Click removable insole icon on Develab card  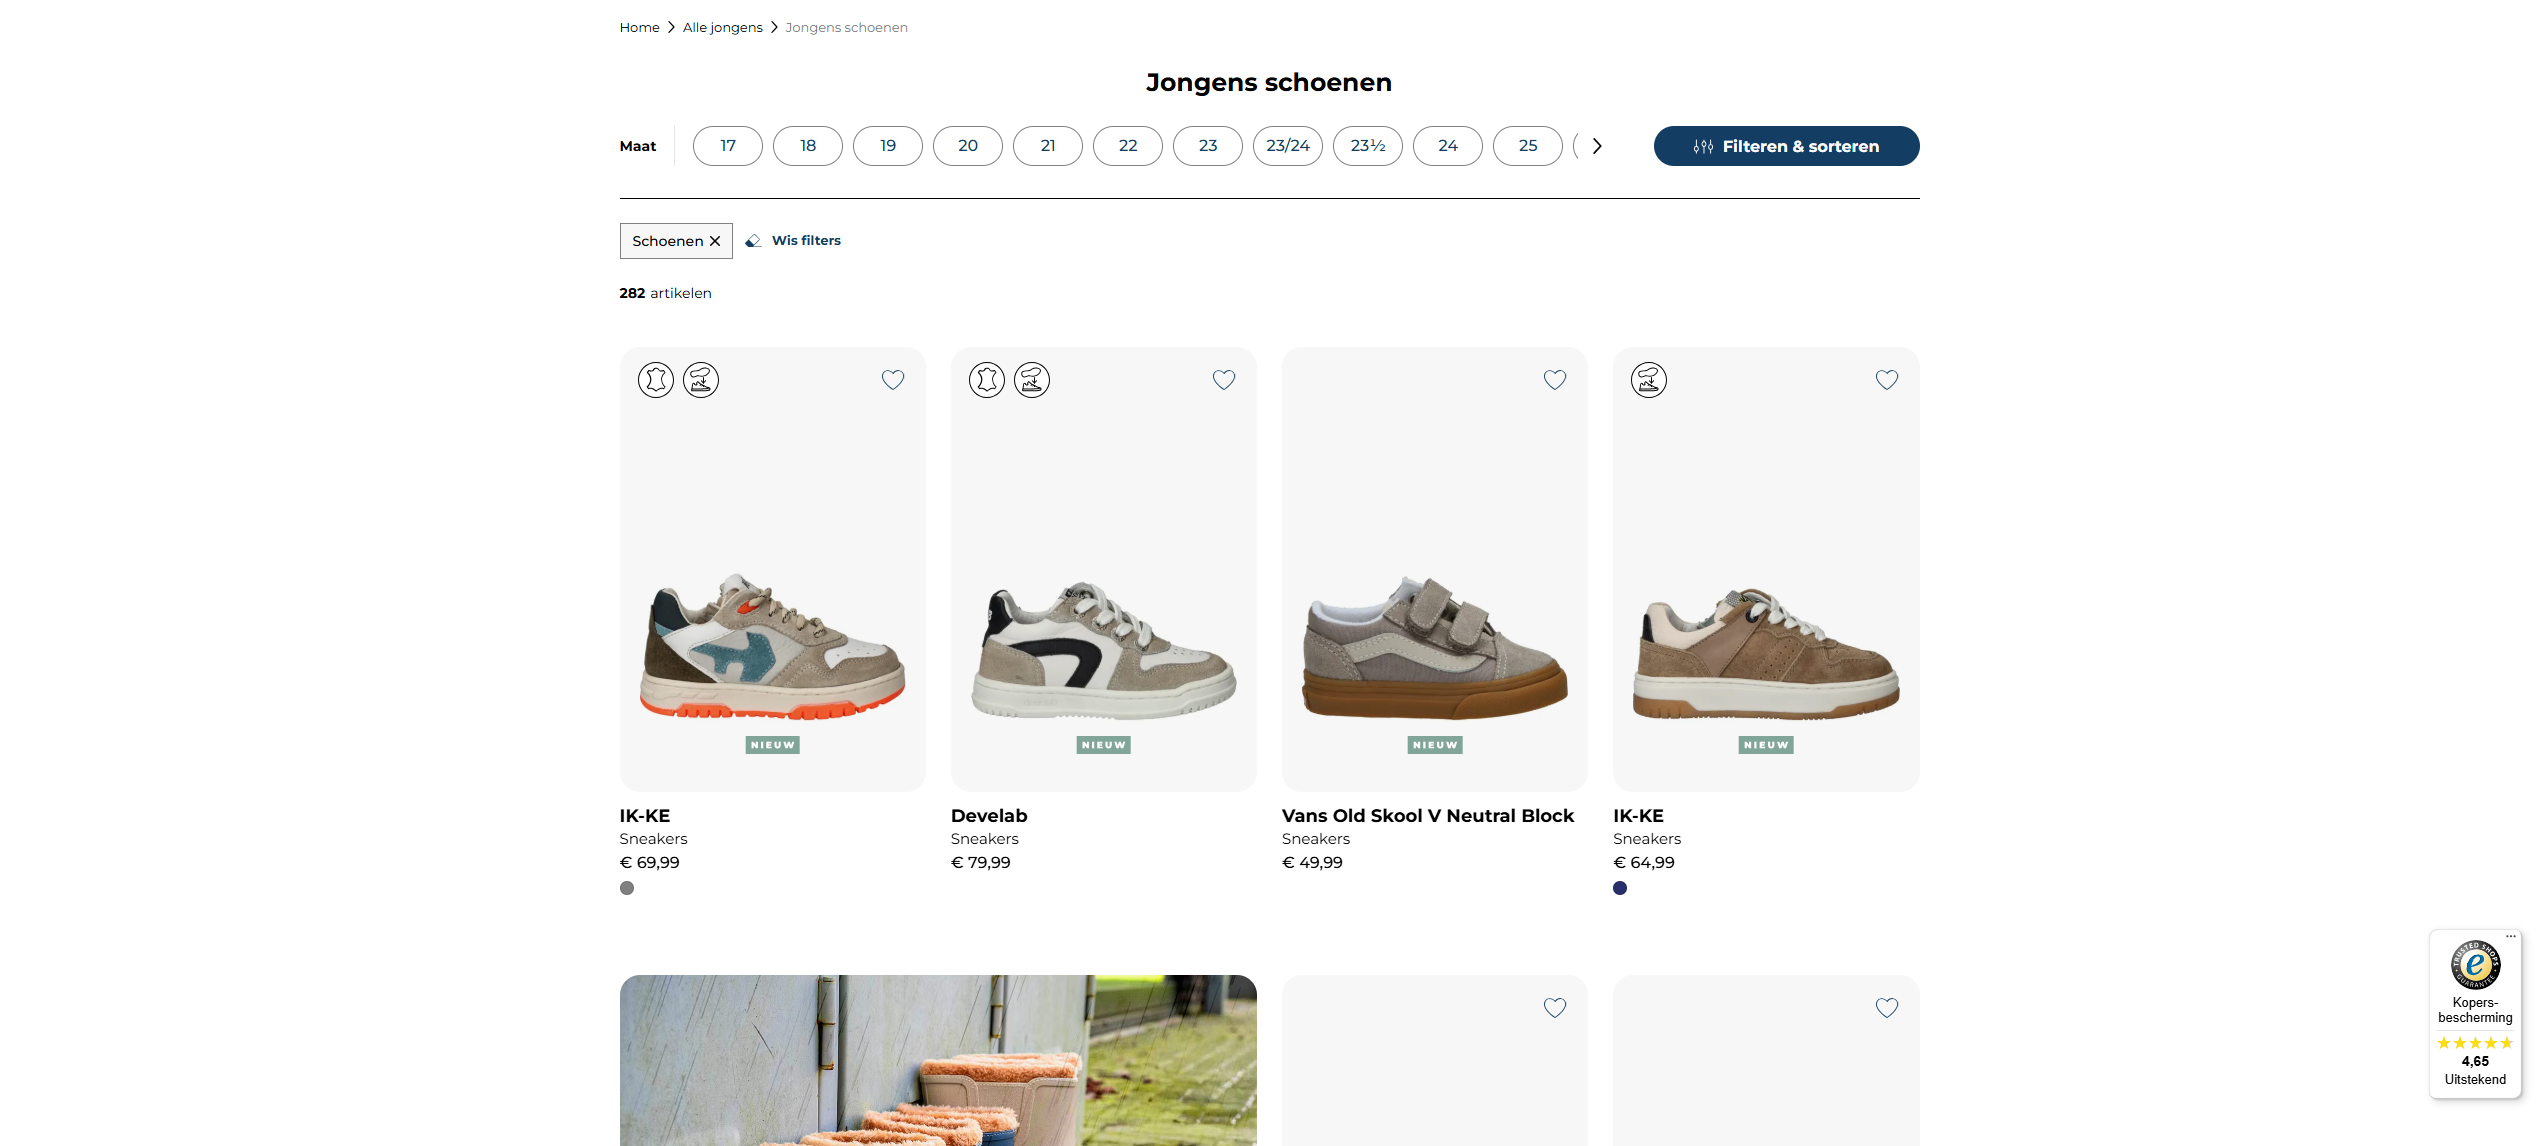1031,380
